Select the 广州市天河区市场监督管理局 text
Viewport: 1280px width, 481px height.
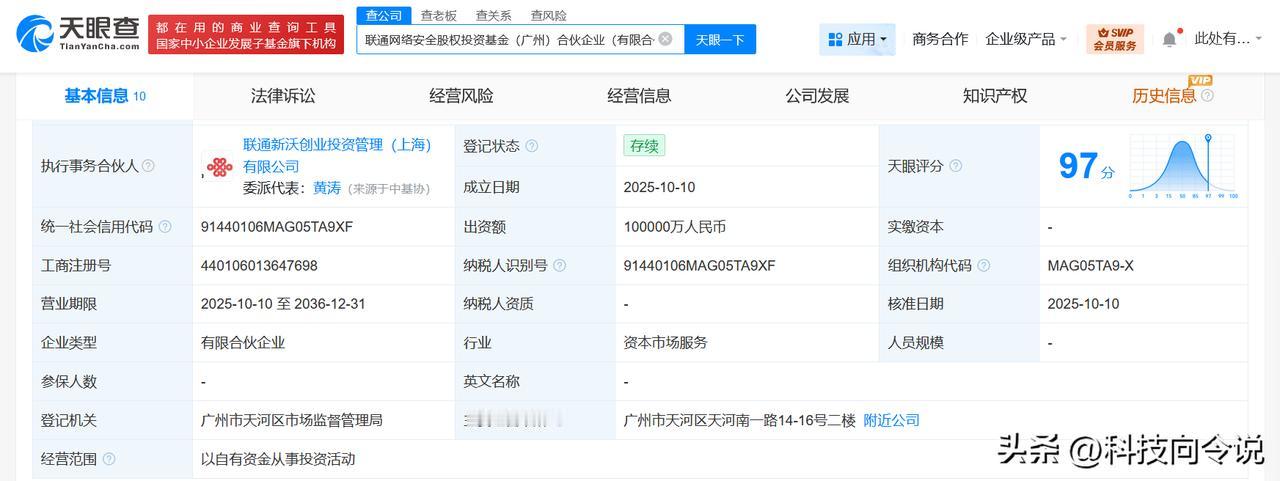tap(292, 420)
